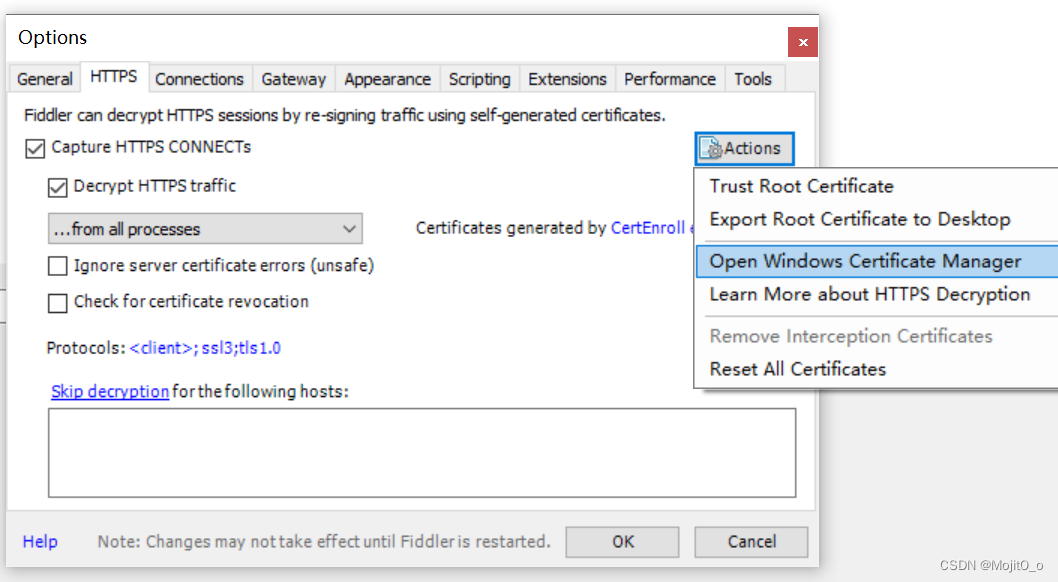Open the Tools tab
The width and height of the screenshot is (1058, 582).
[753, 79]
